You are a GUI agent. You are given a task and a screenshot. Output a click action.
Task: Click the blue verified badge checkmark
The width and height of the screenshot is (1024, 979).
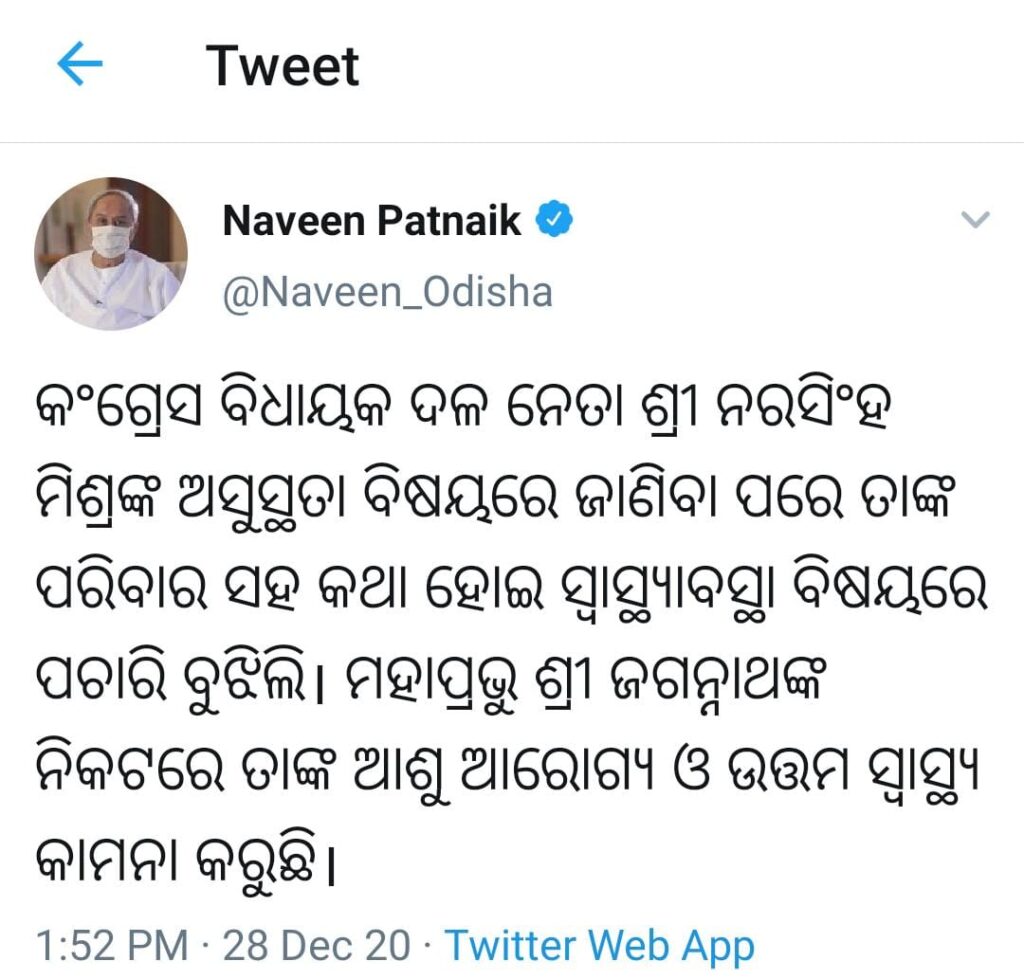coord(554,219)
